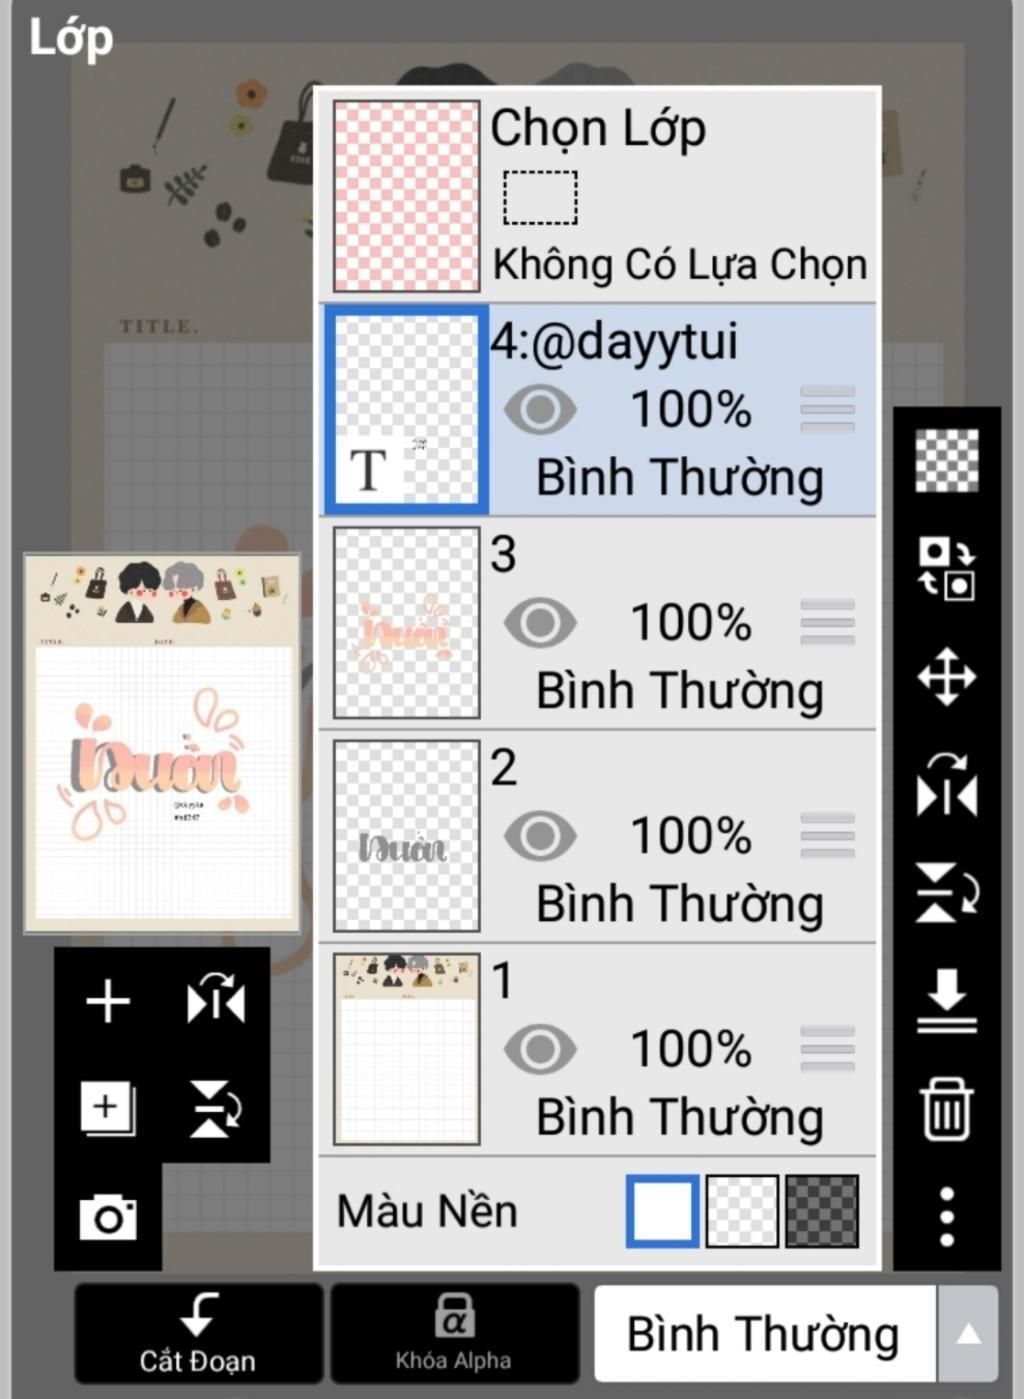Delete layer using trash can icon
Screen dimensions: 1024x1399
947,1108
